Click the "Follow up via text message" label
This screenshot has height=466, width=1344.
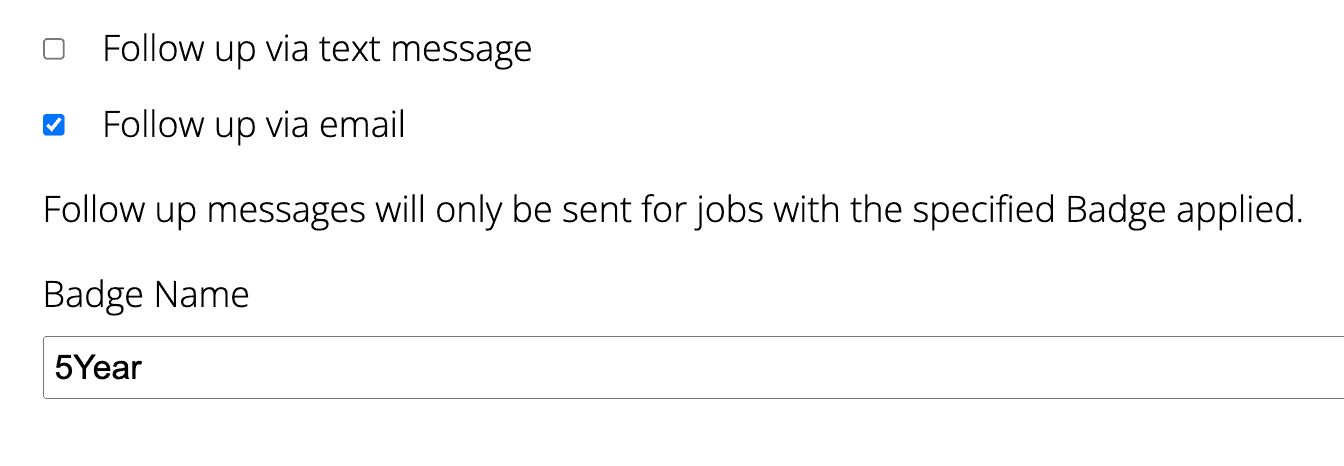[317, 49]
